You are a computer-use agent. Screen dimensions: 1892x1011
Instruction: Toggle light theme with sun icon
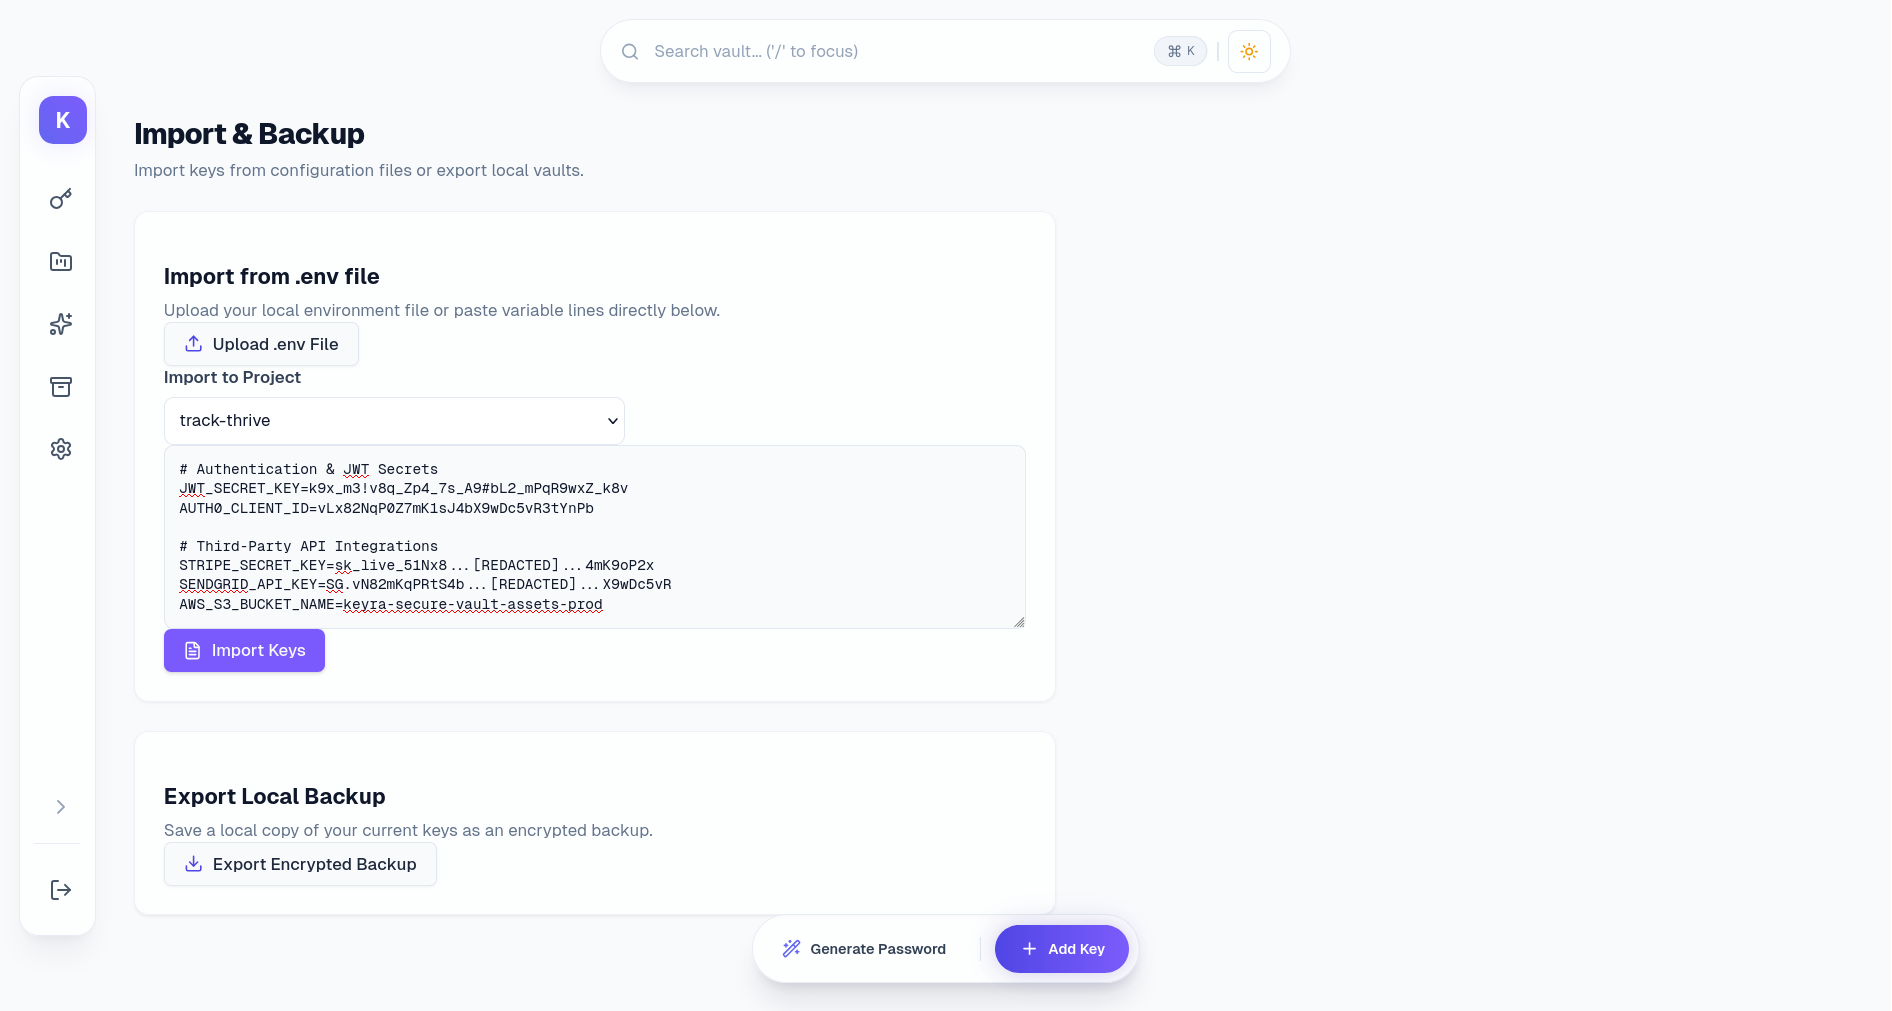coord(1249,51)
